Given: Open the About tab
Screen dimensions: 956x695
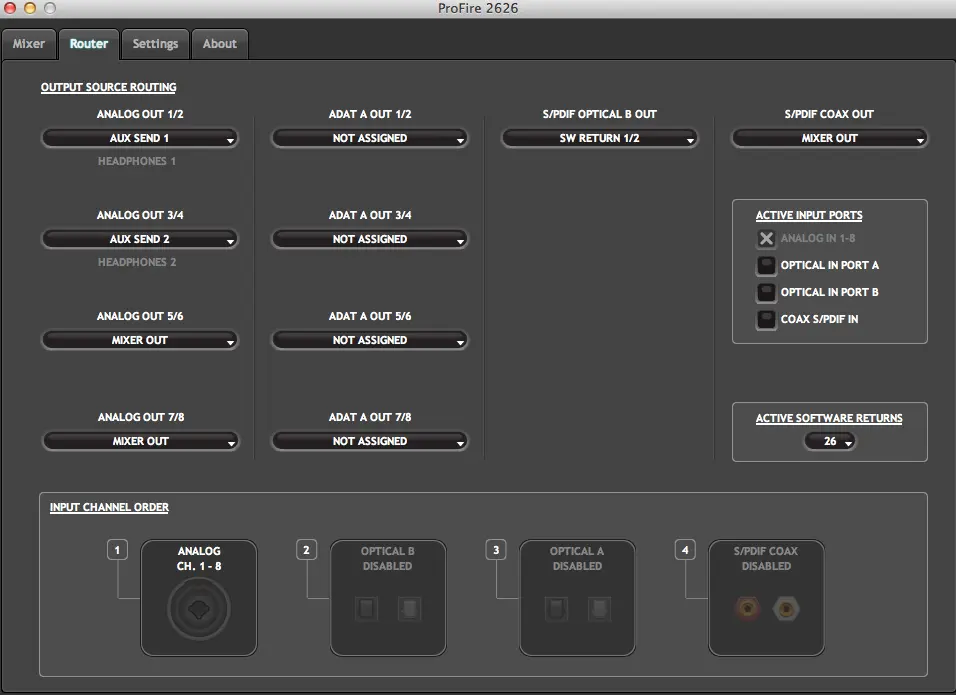Looking at the screenshot, I should click(x=220, y=44).
